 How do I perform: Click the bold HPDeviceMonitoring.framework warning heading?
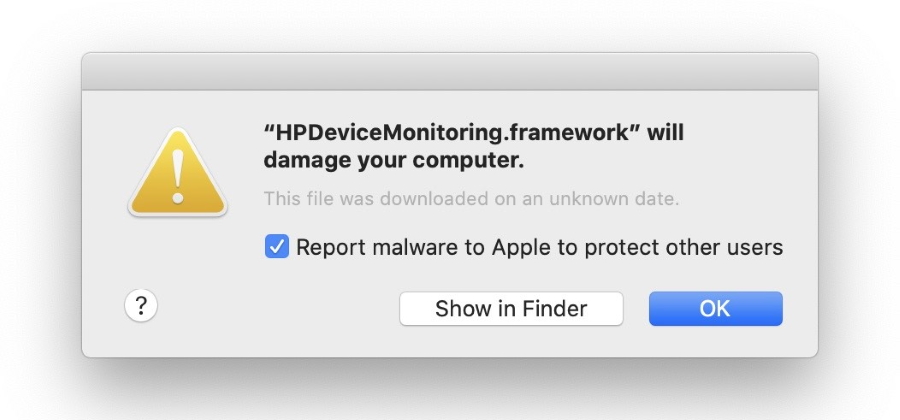pyautogui.click(x=473, y=145)
